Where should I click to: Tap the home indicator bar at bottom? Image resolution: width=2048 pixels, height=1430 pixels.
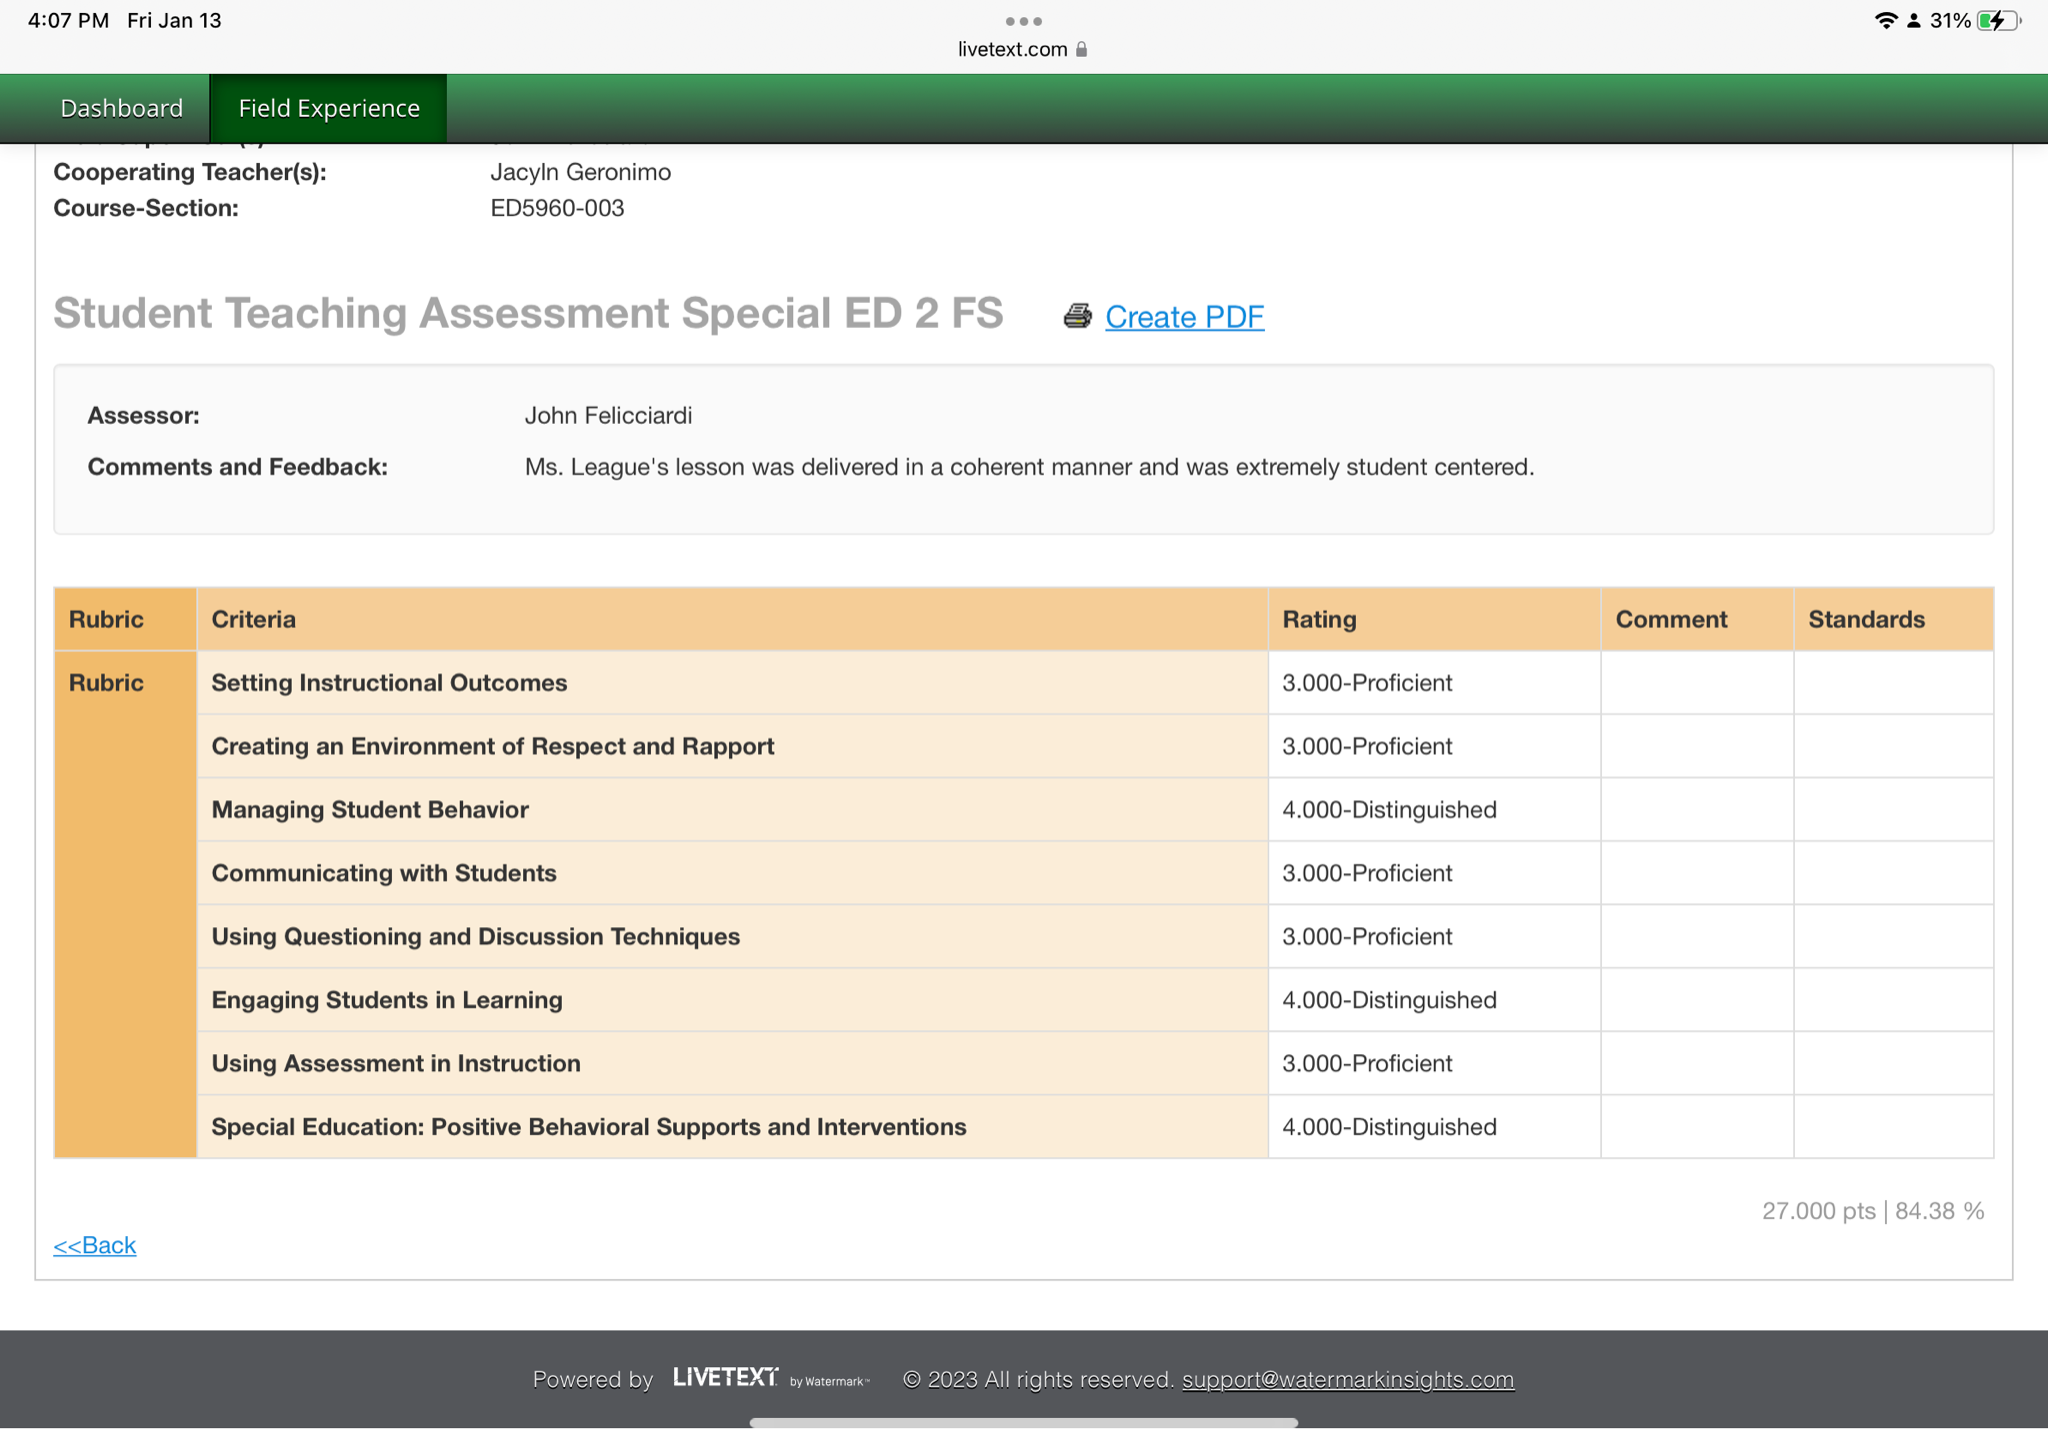pos(1023,1421)
